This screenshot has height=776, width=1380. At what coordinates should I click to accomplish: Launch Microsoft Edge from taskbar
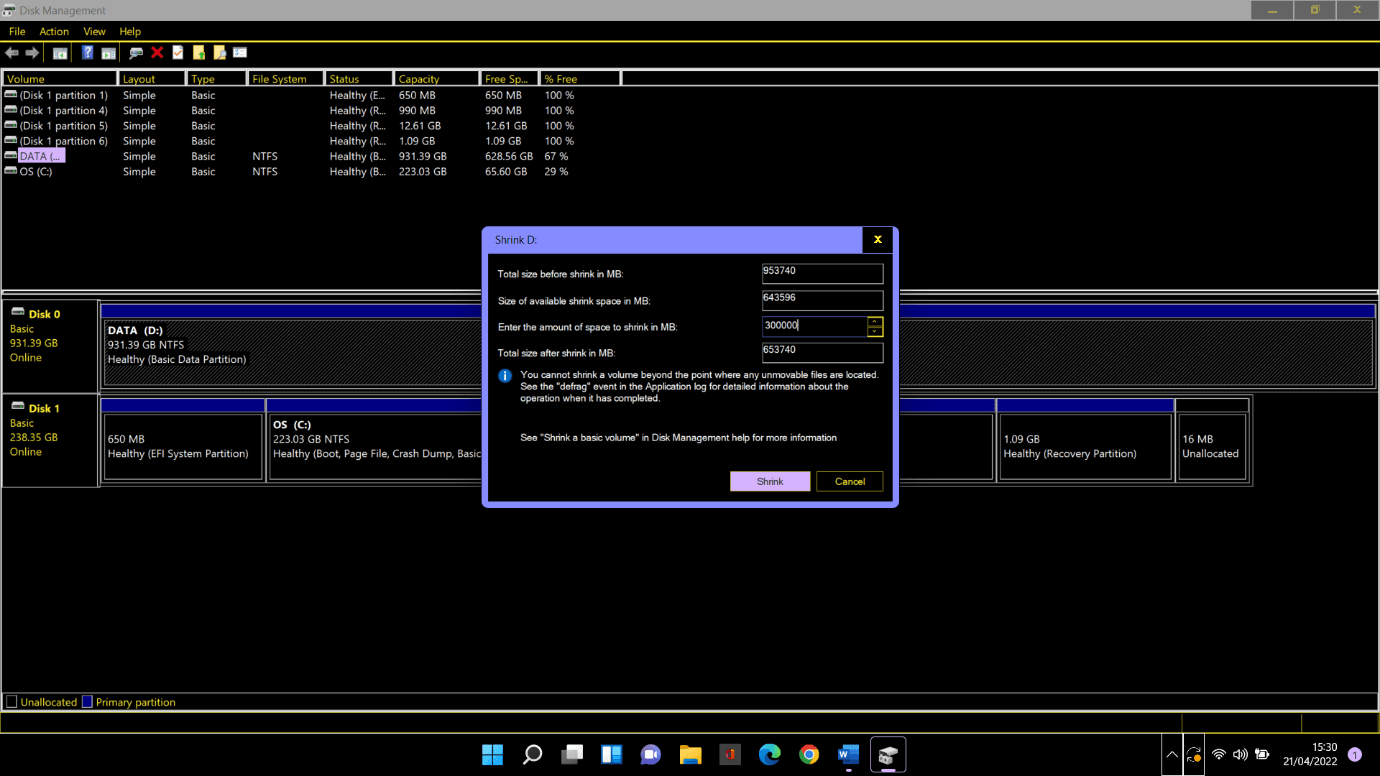point(769,754)
